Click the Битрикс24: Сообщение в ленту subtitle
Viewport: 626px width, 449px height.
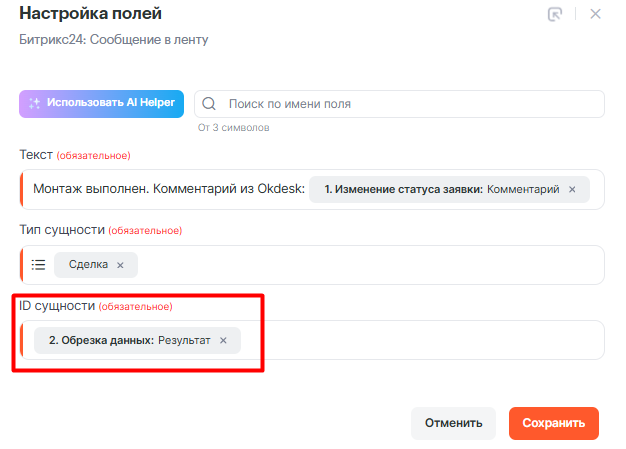[114, 39]
